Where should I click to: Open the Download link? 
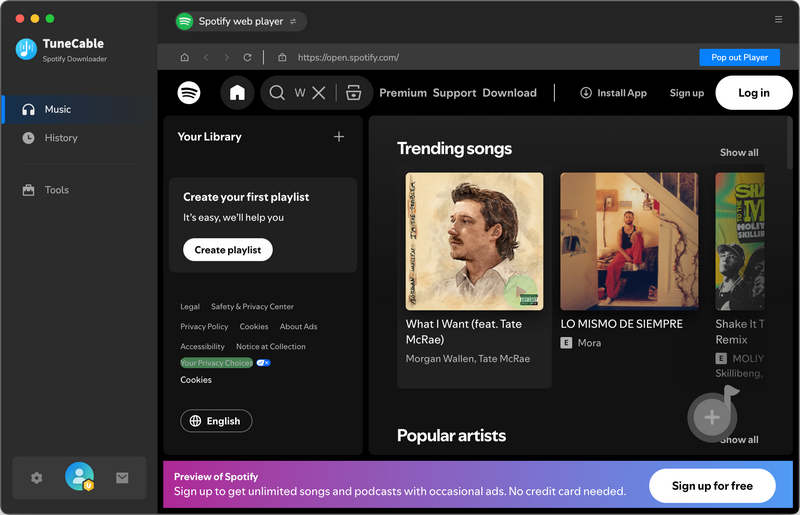(x=510, y=93)
